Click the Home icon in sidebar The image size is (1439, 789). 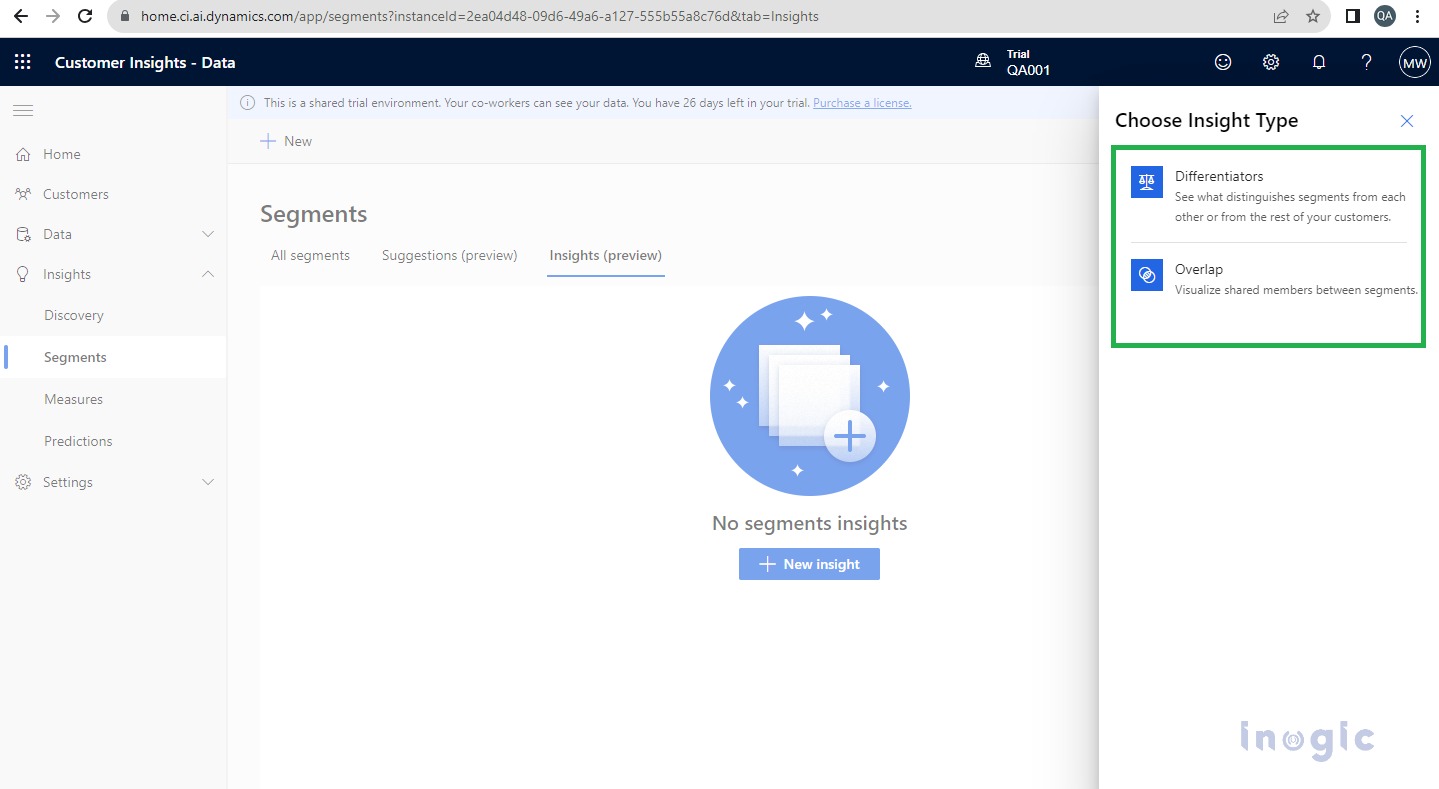pyautogui.click(x=23, y=154)
